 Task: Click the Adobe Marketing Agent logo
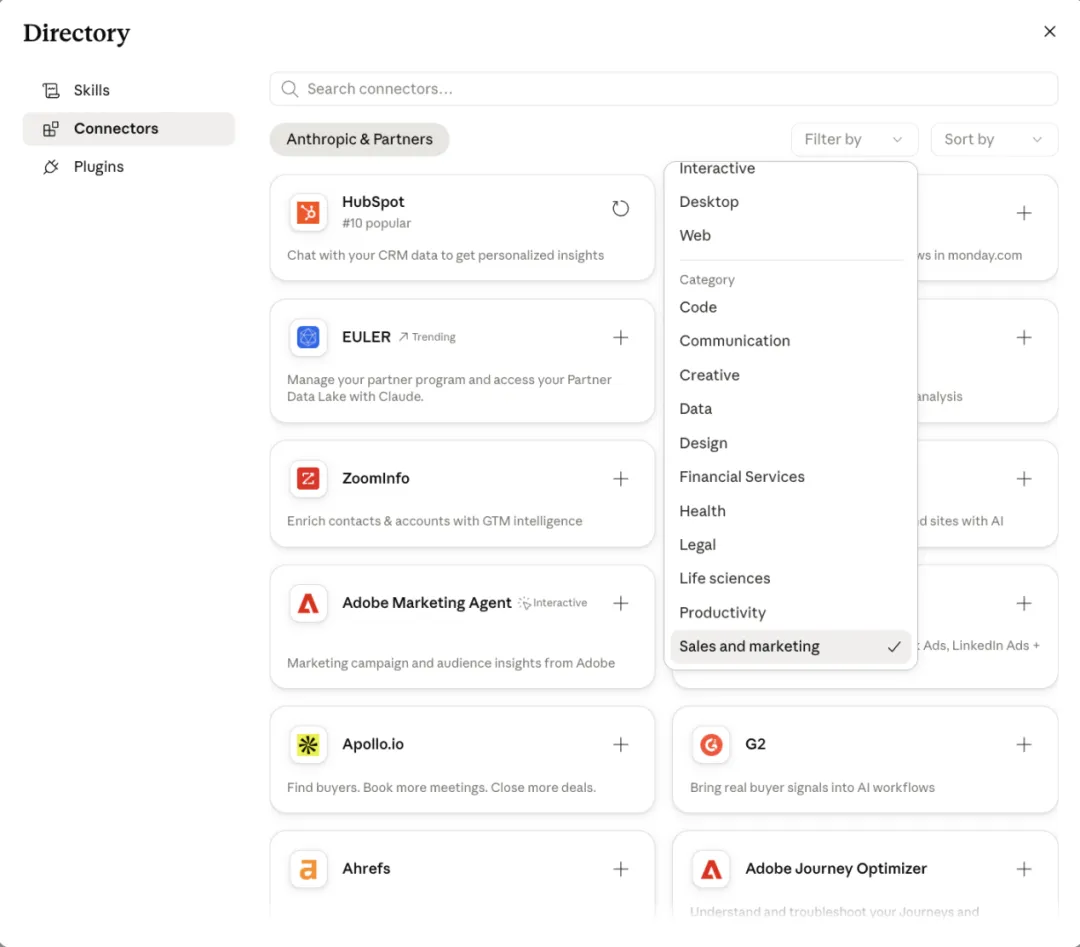point(308,603)
